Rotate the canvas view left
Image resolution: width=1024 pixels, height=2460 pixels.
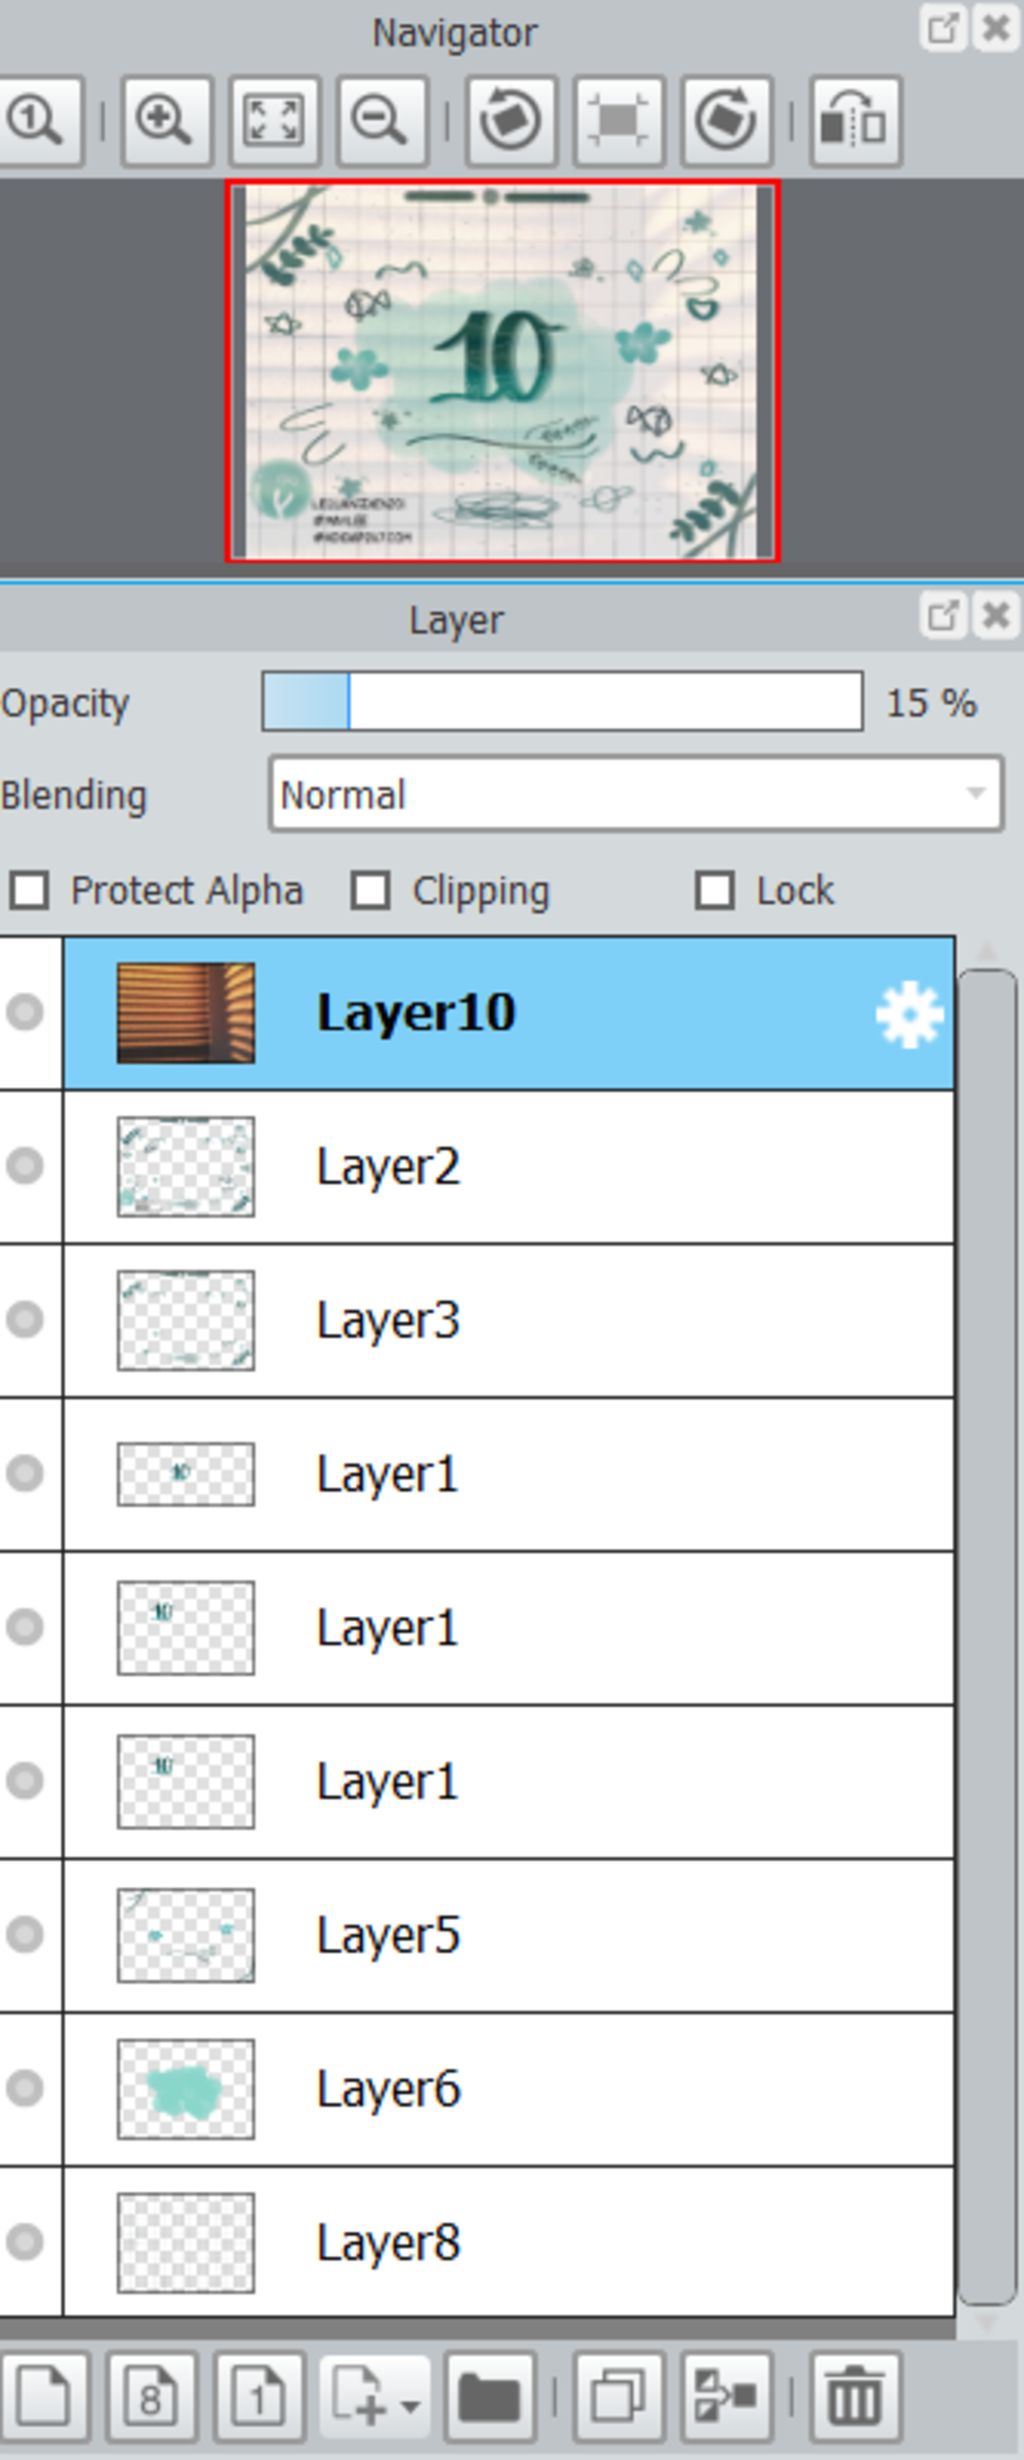point(511,121)
